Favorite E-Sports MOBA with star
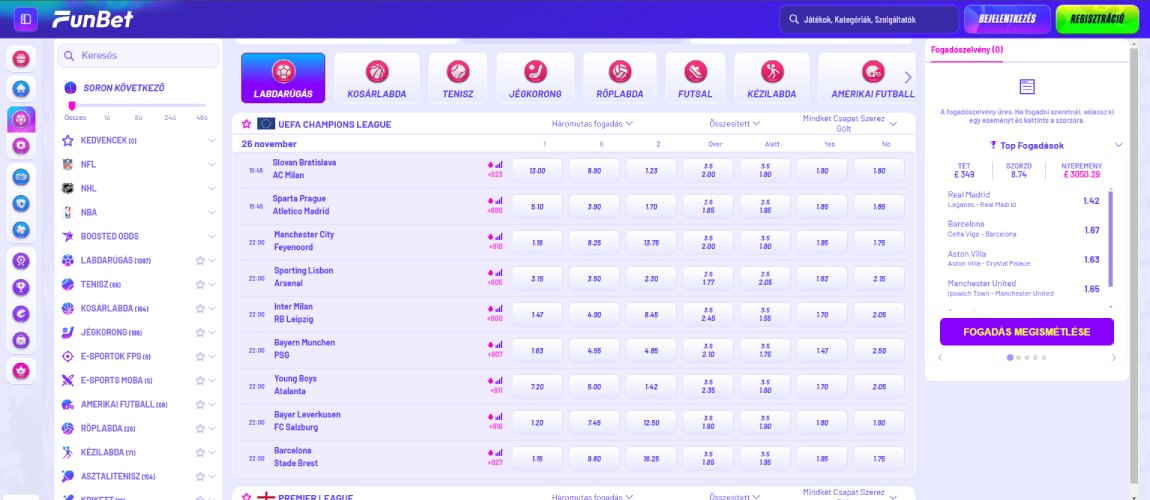The width and height of the screenshot is (1150, 500). (x=199, y=380)
